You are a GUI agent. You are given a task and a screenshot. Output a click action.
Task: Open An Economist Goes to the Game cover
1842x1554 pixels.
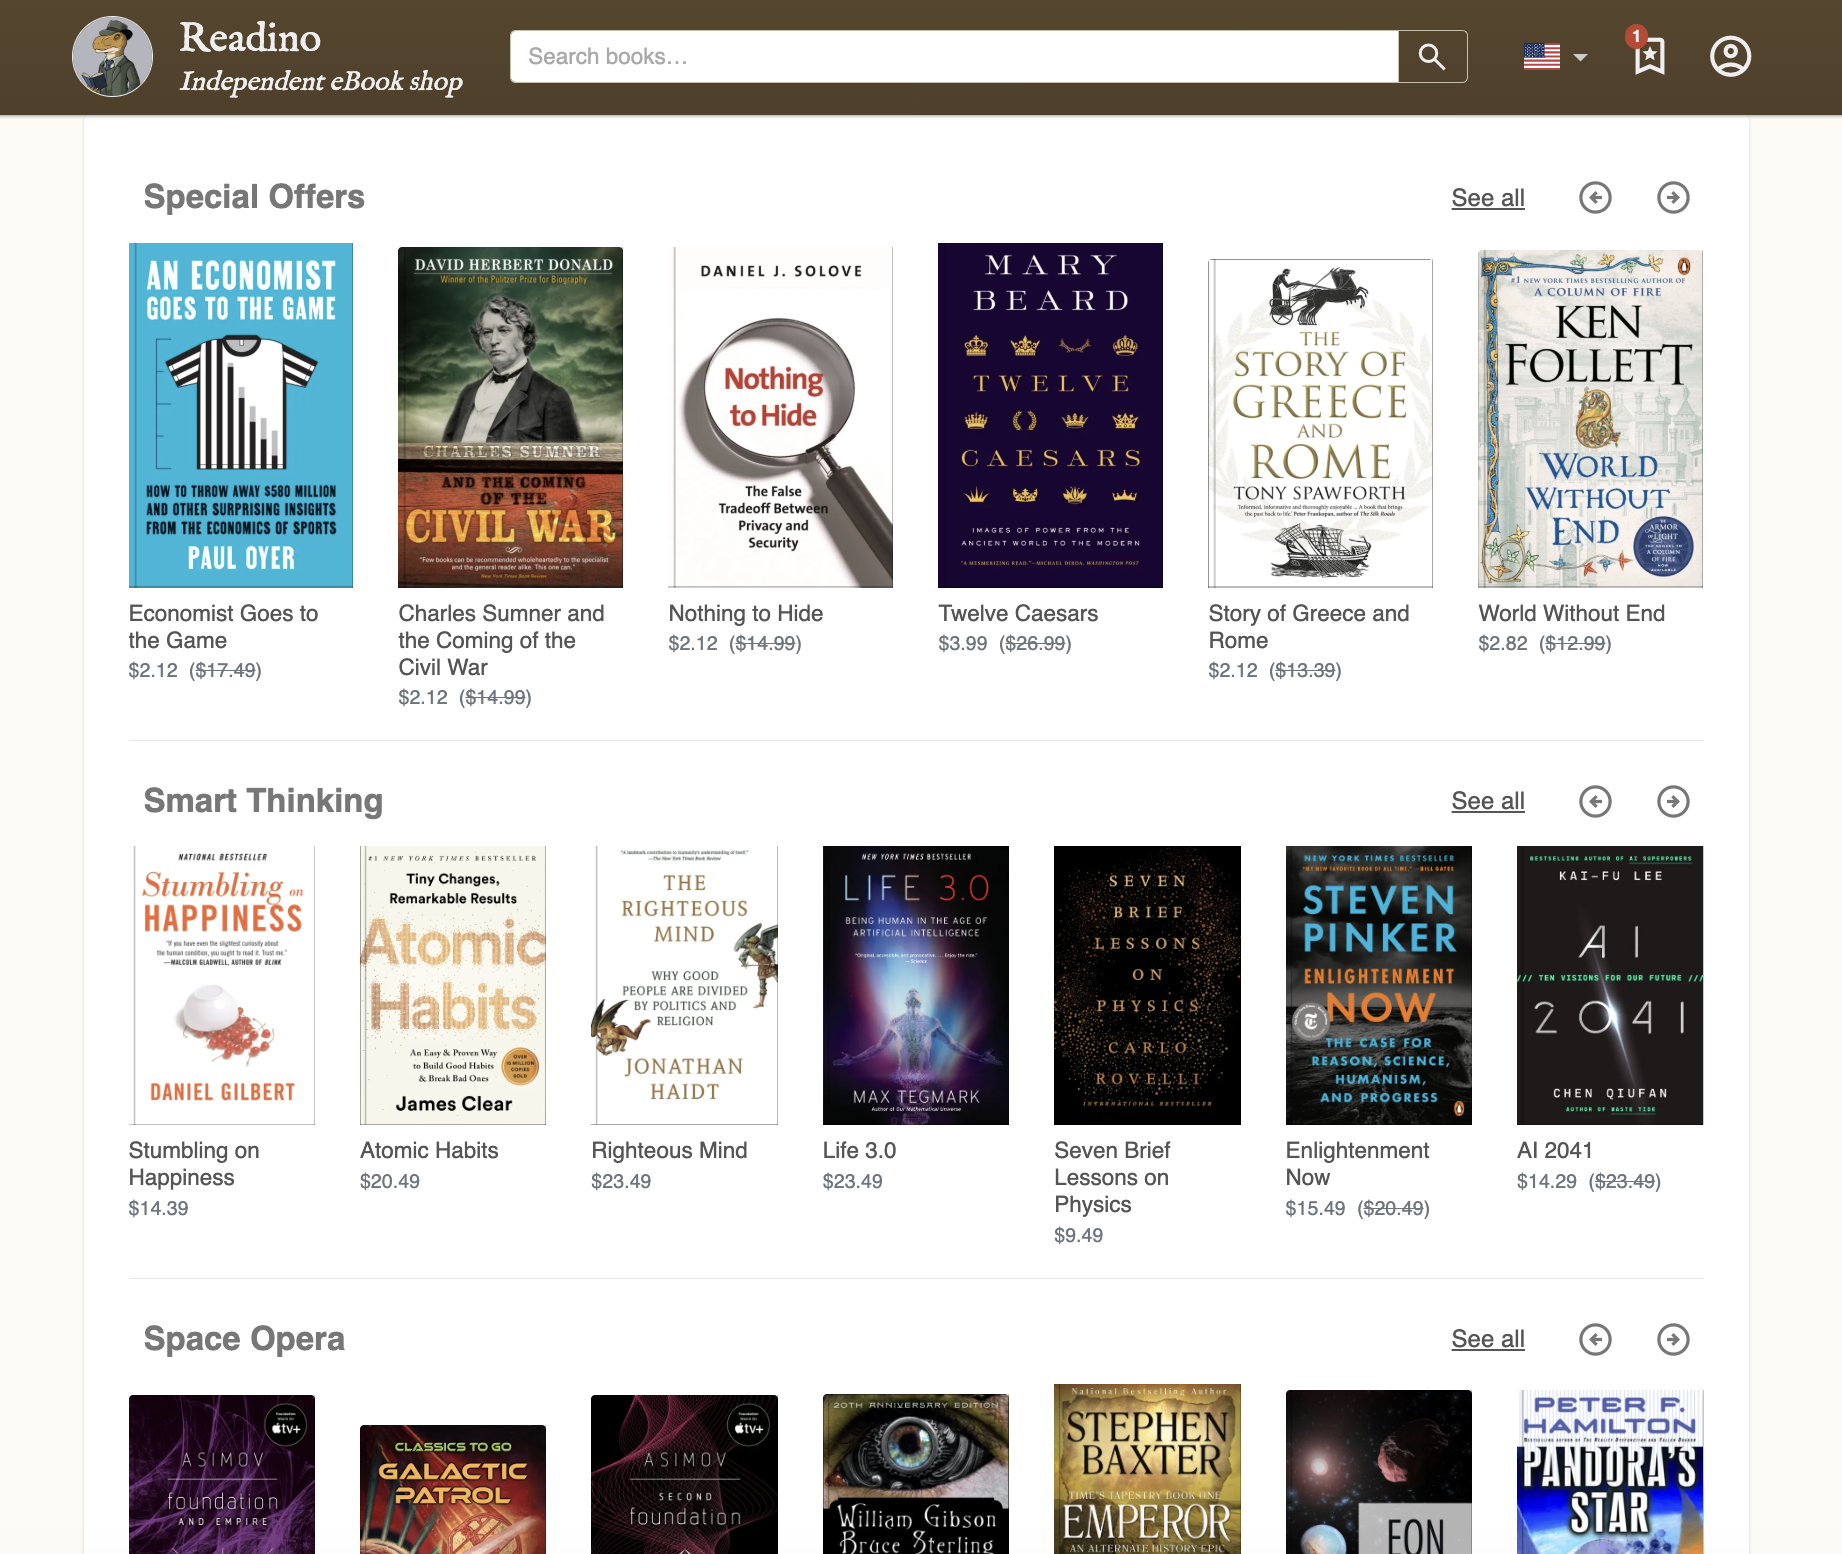[x=241, y=415]
